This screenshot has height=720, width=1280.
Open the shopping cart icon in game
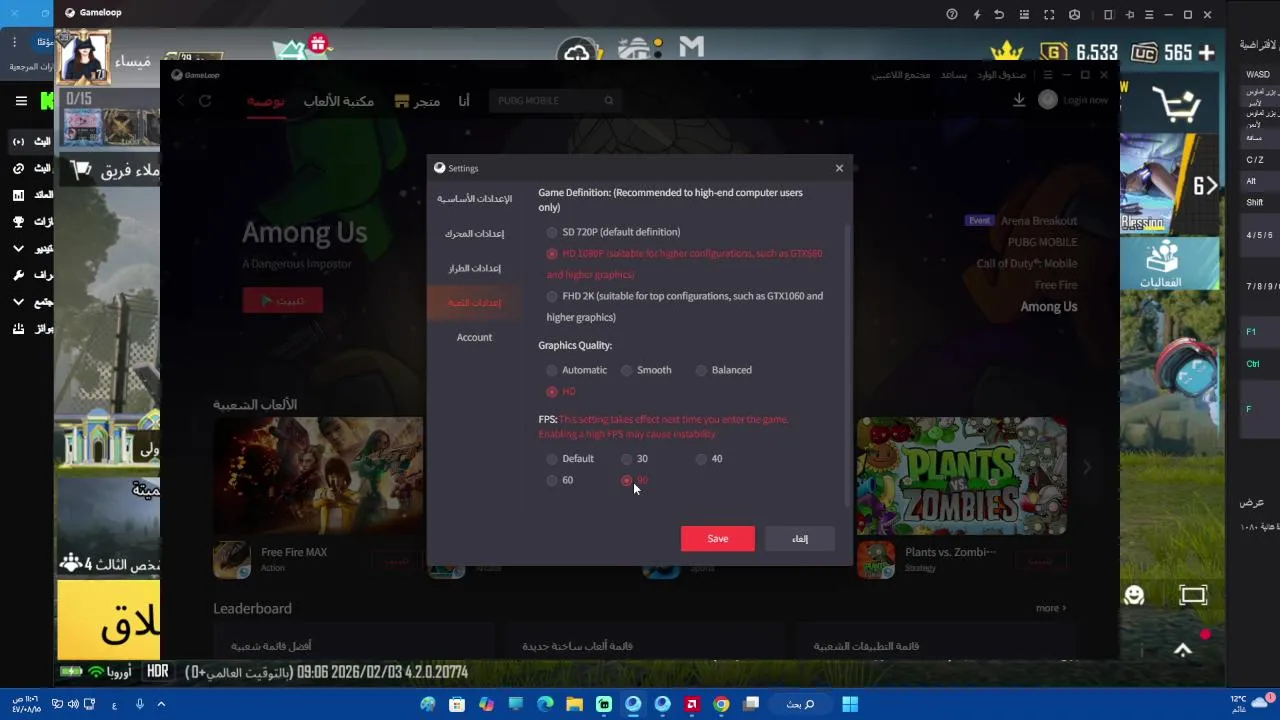click(x=1175, y=104)
